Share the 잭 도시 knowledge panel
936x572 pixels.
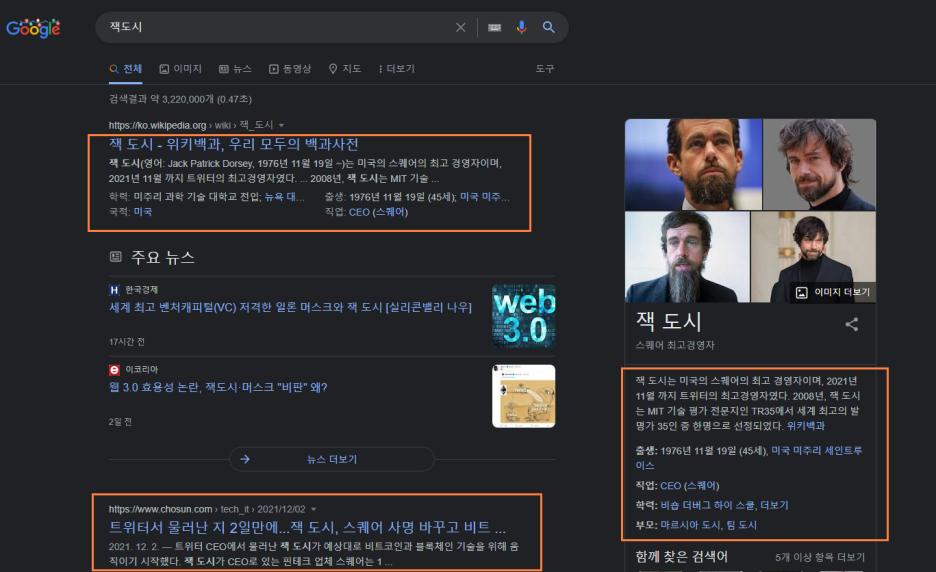pos(852,324)
